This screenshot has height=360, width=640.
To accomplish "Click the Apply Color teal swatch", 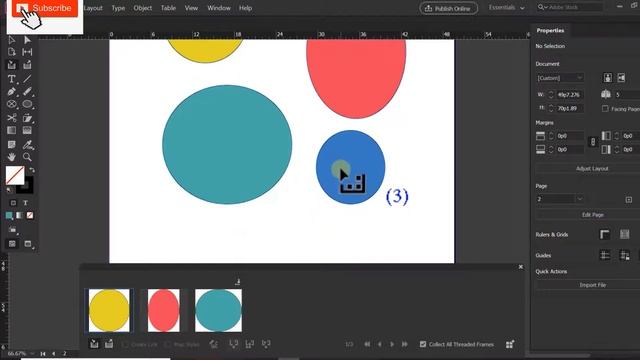I will tap(9, 216).
